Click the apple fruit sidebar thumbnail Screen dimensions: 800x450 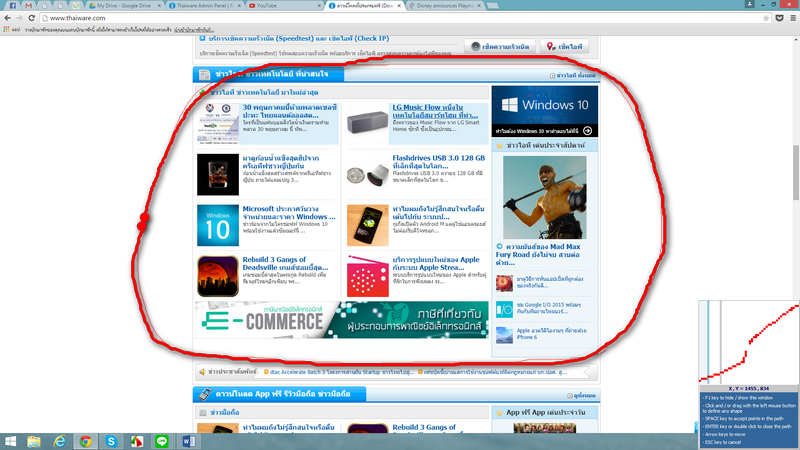(x=504, y=283)
